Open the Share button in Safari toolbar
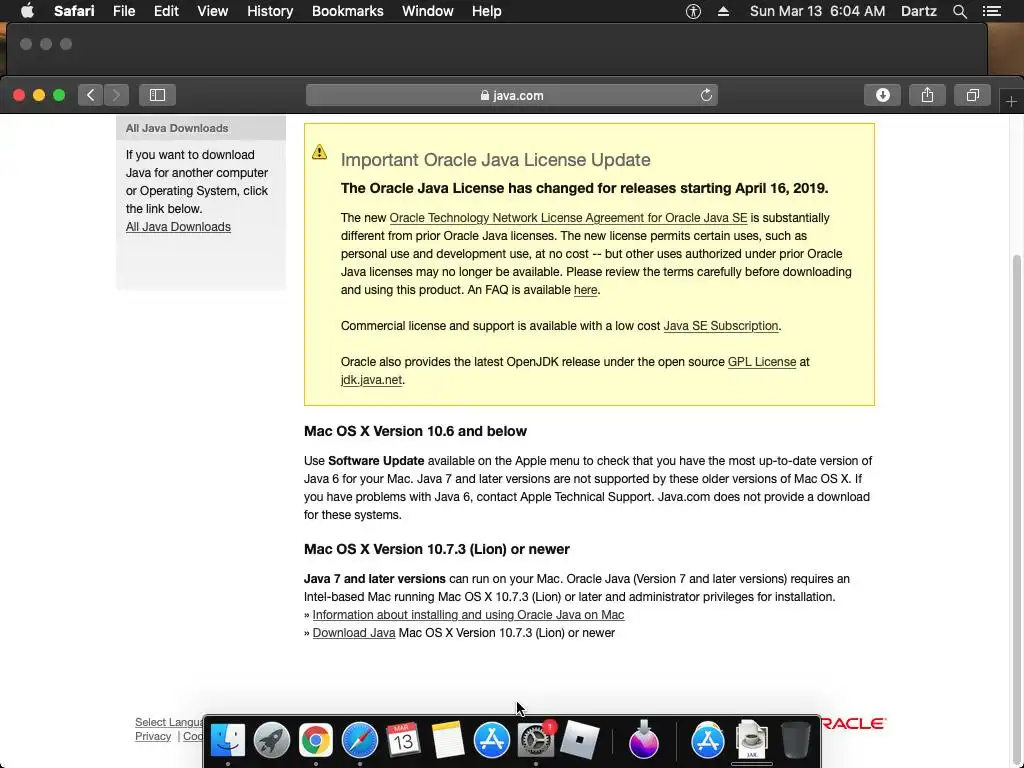This screenshot has width=1024, height=768. [x=927, y=95]
